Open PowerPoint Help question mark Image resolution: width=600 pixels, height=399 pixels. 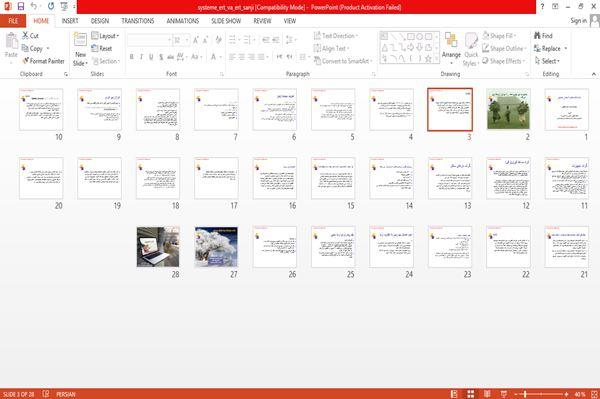[542, 6]
